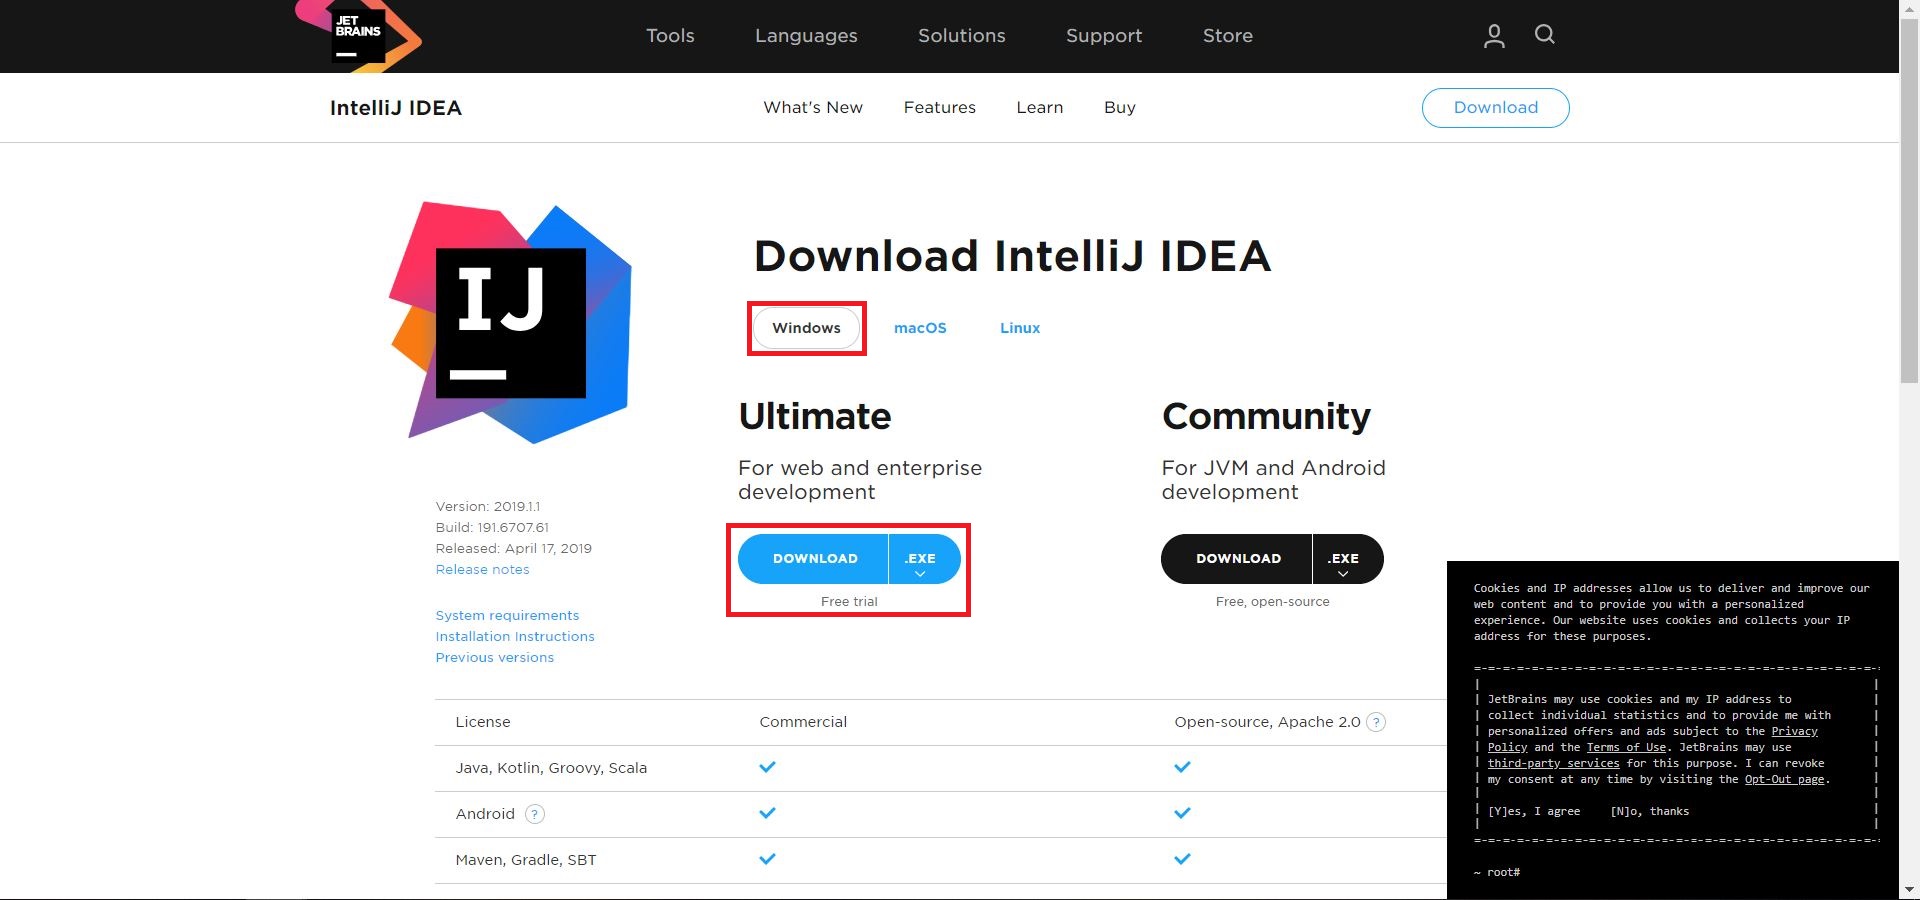This screenshot has width=1920, height=900.
Task: Click the "Free trial" caption
Action: pos(849,602)
